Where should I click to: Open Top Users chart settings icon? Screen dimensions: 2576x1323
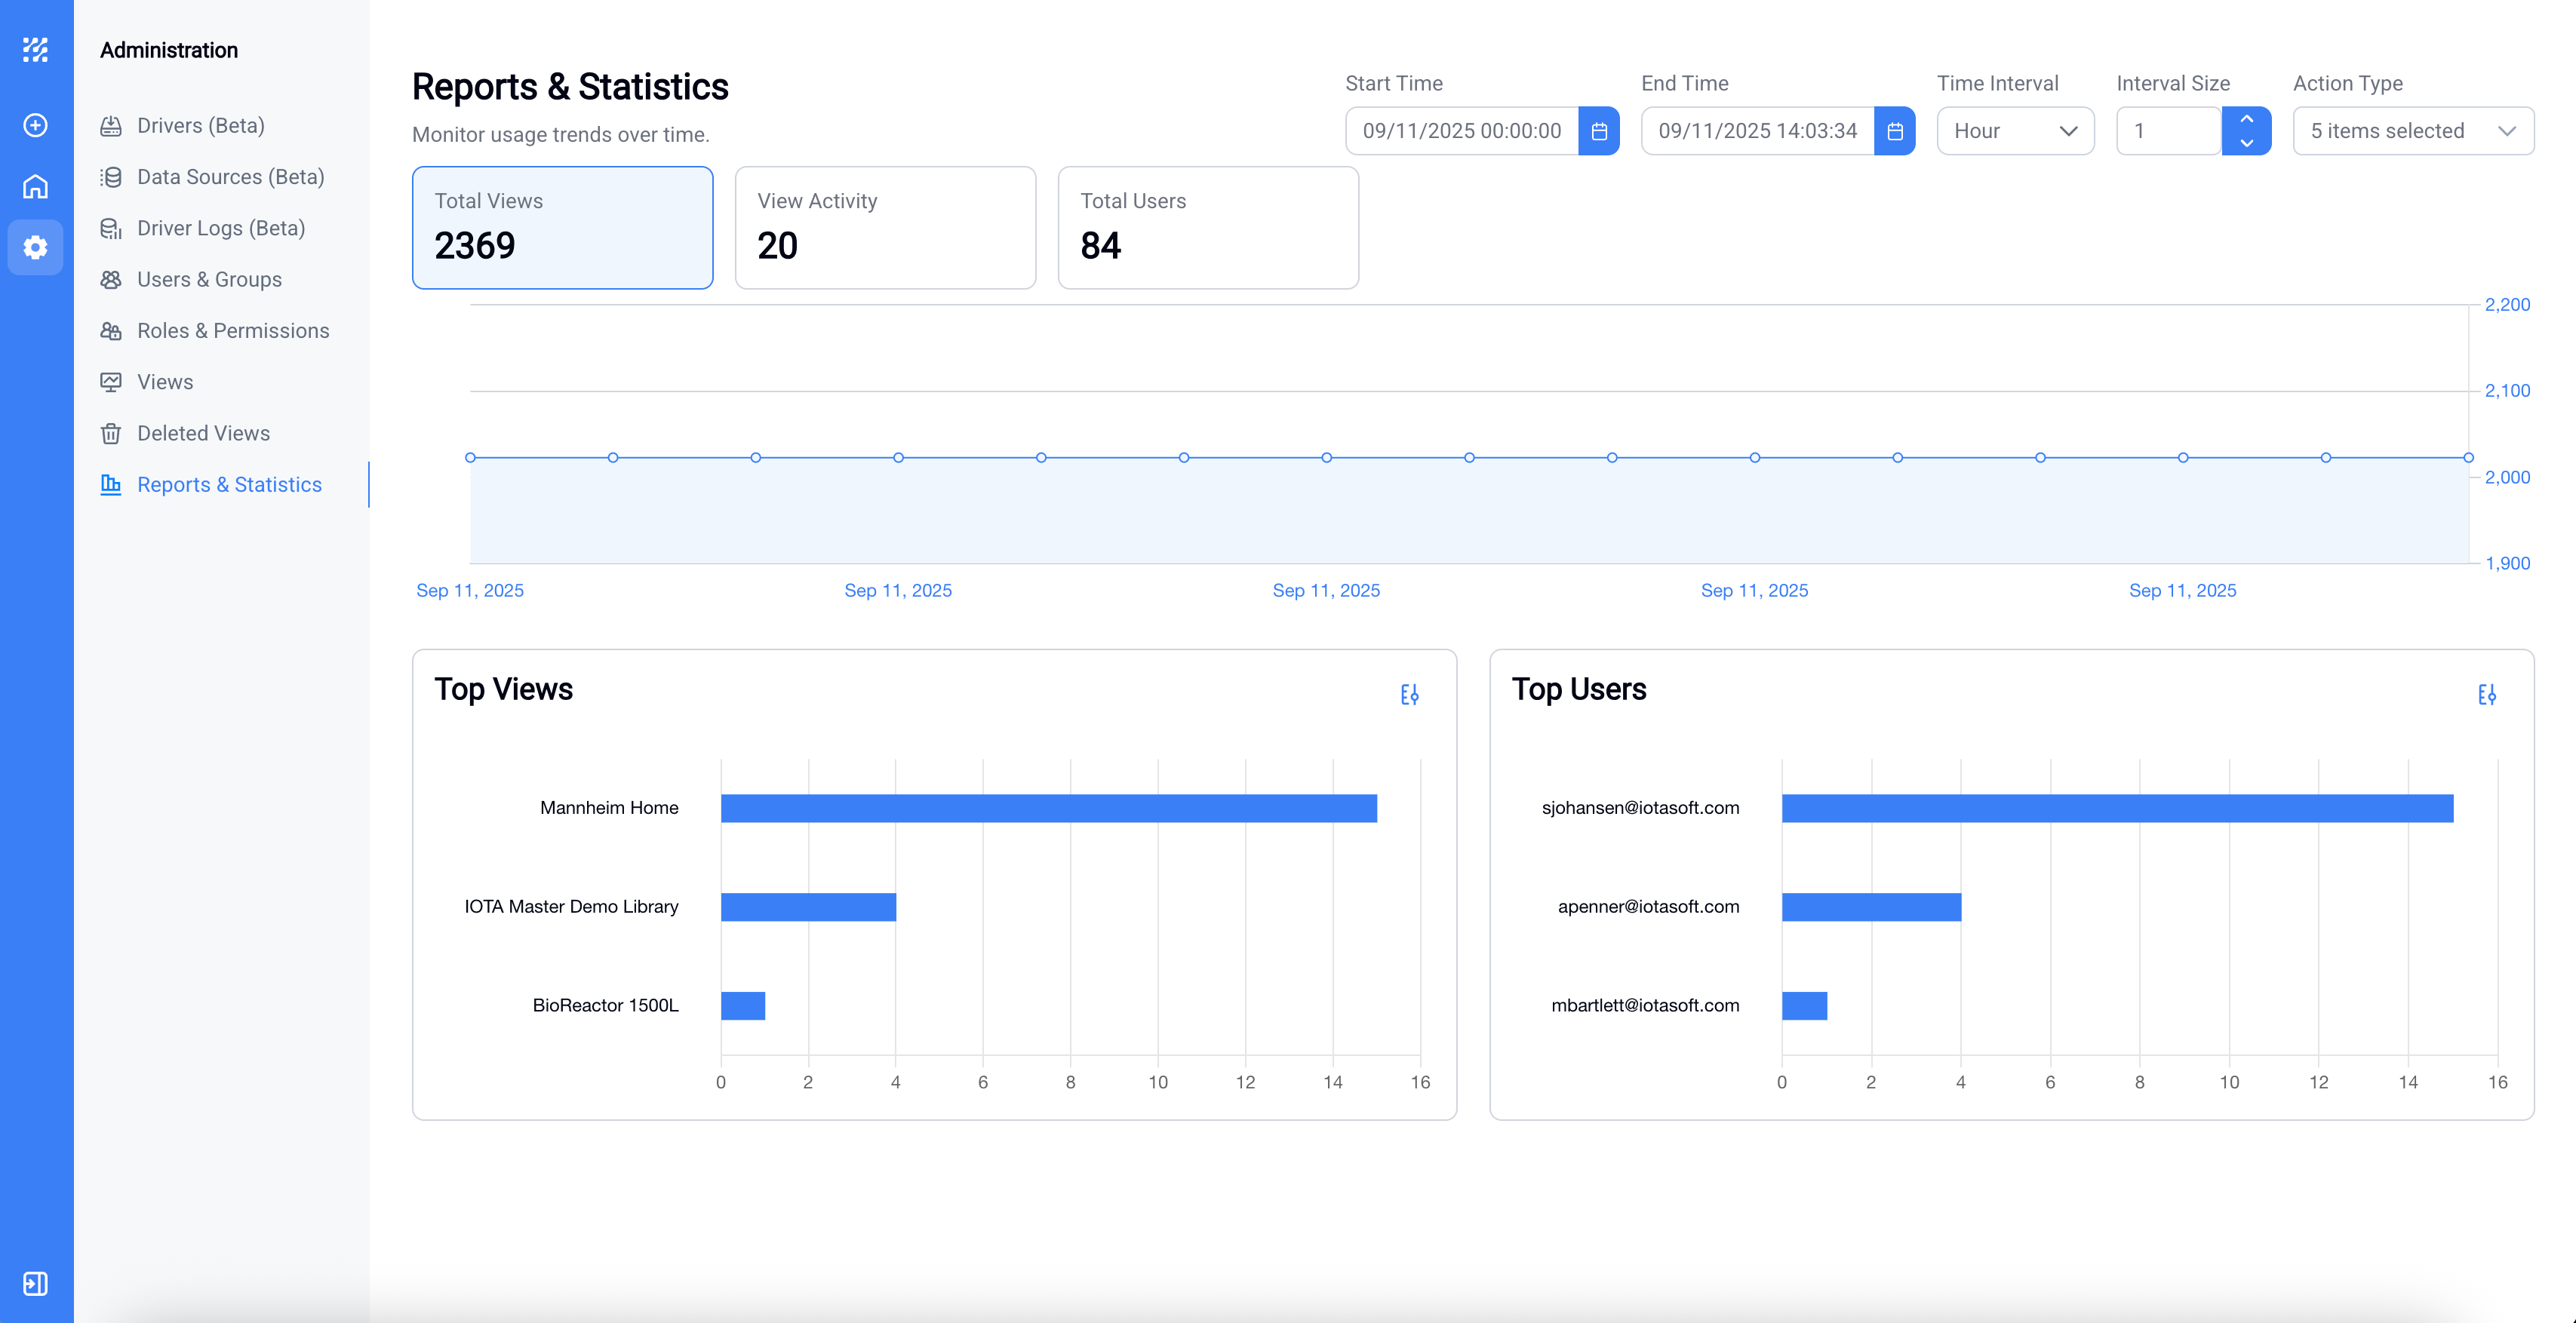2487,694
